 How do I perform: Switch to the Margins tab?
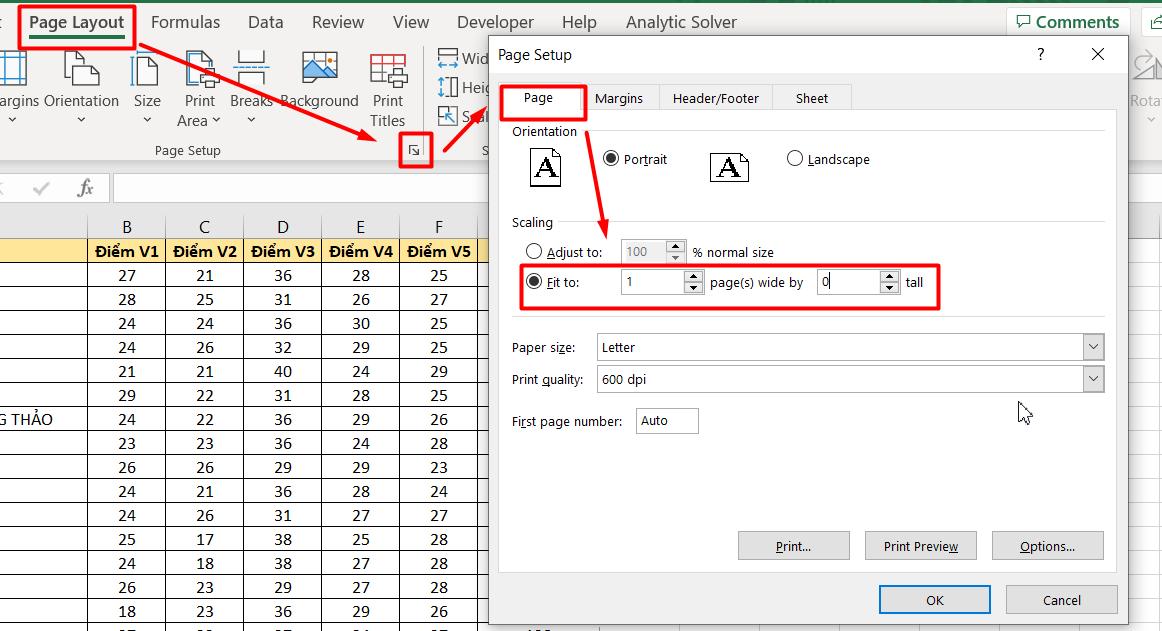618,98
